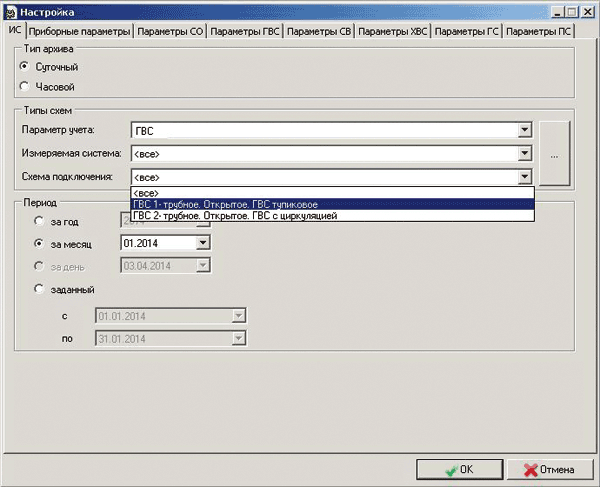The width and height of the screenshot is (600, 487).
Task: Switch to the Параметры СВ tab
Action: tap(319, 31)
